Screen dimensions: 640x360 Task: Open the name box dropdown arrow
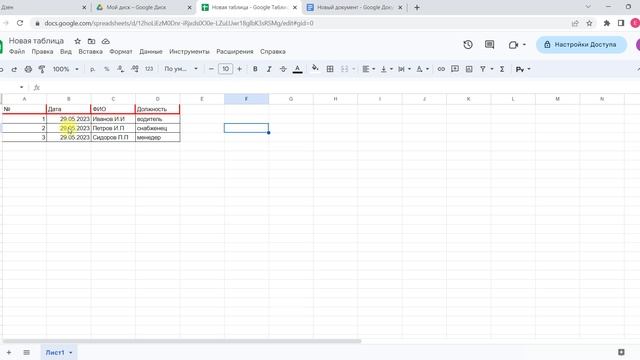point(22,87)
